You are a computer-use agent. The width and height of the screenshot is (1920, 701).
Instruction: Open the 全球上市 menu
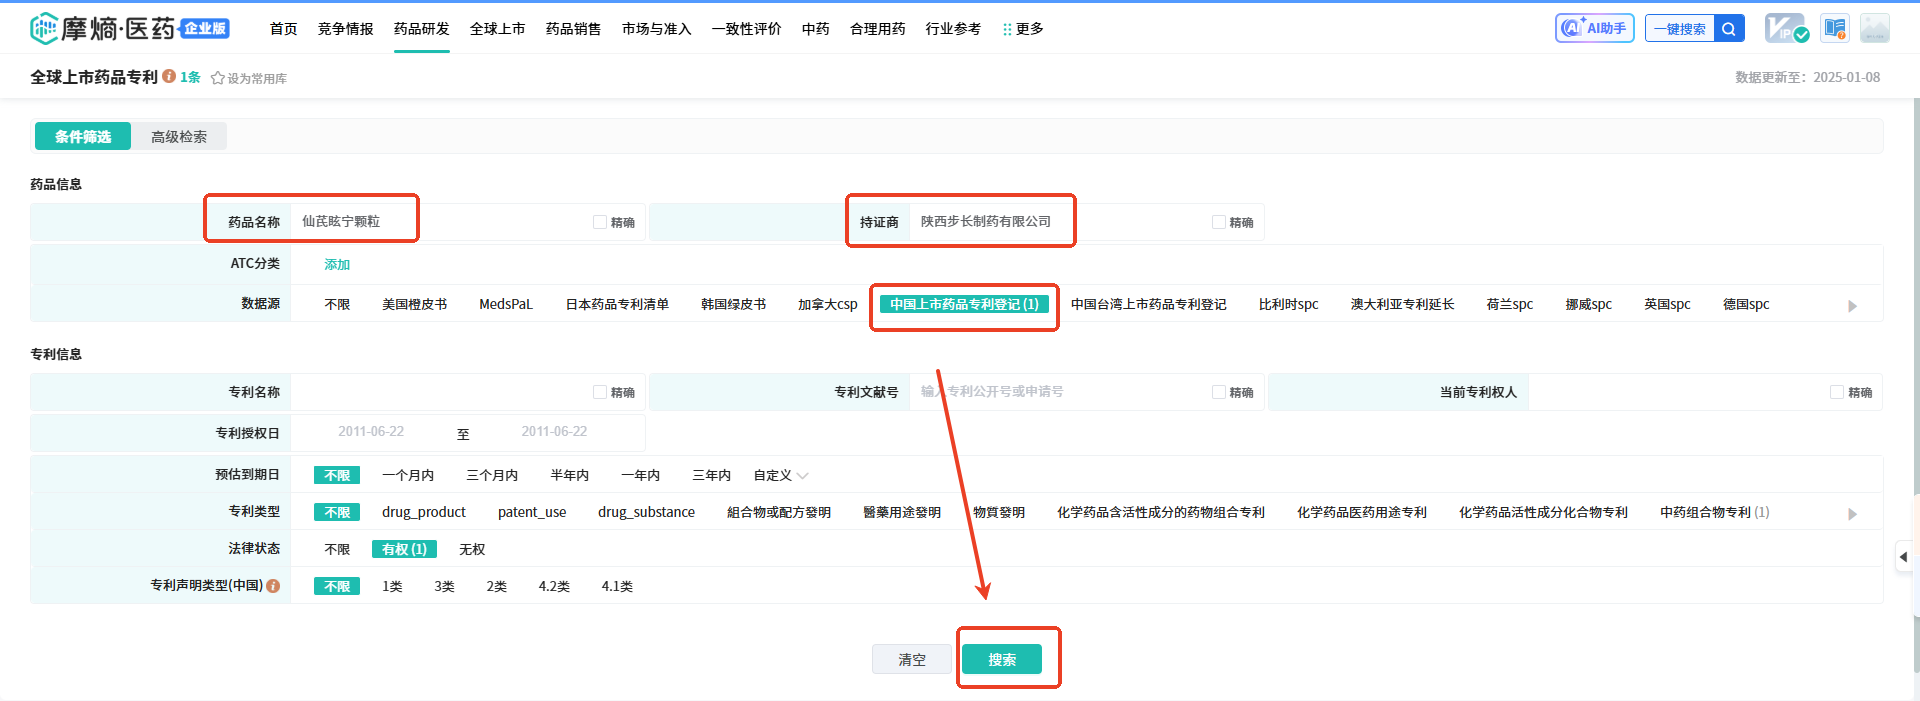[x=498, y=29]
